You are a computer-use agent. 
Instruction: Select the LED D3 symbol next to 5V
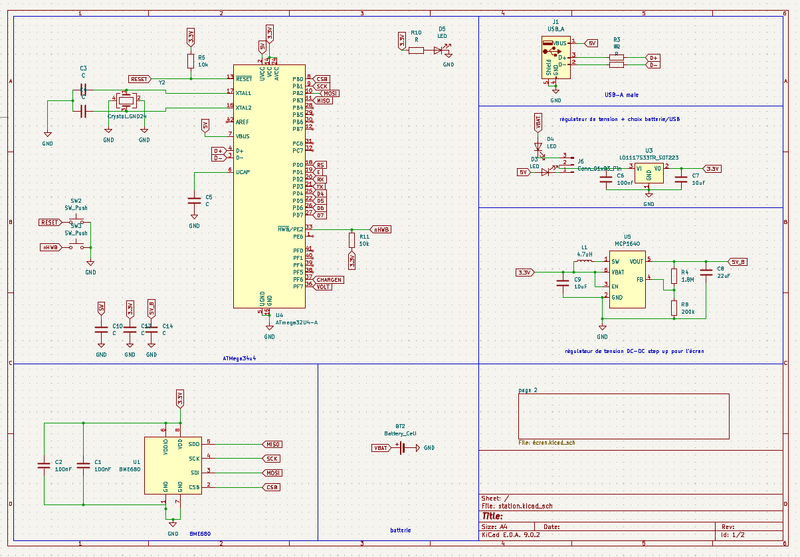tap(545, 172)
